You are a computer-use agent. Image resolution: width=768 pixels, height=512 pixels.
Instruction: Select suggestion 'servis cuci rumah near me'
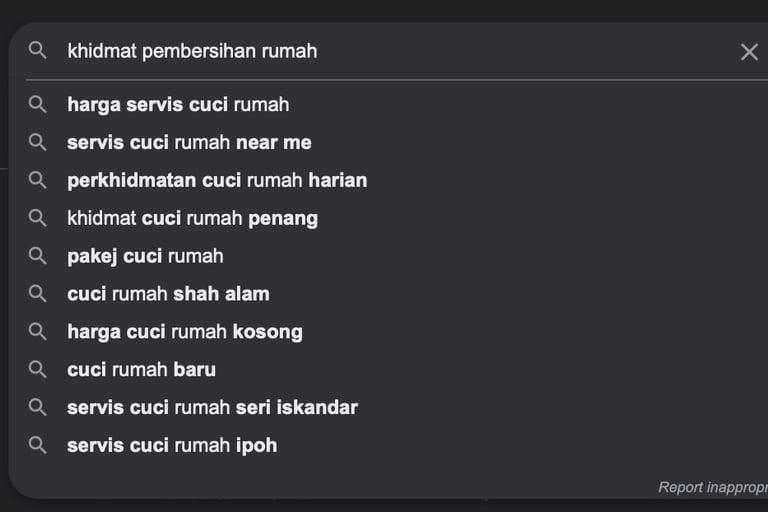pyautogui.click(x=189, y=142)
